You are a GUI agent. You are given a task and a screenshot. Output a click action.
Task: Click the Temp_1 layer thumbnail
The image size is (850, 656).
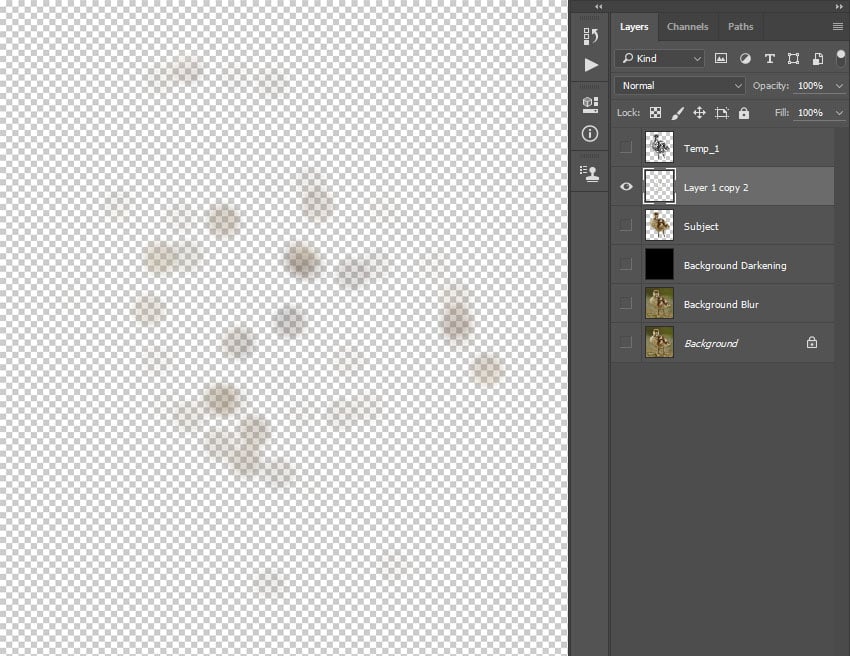660,147
